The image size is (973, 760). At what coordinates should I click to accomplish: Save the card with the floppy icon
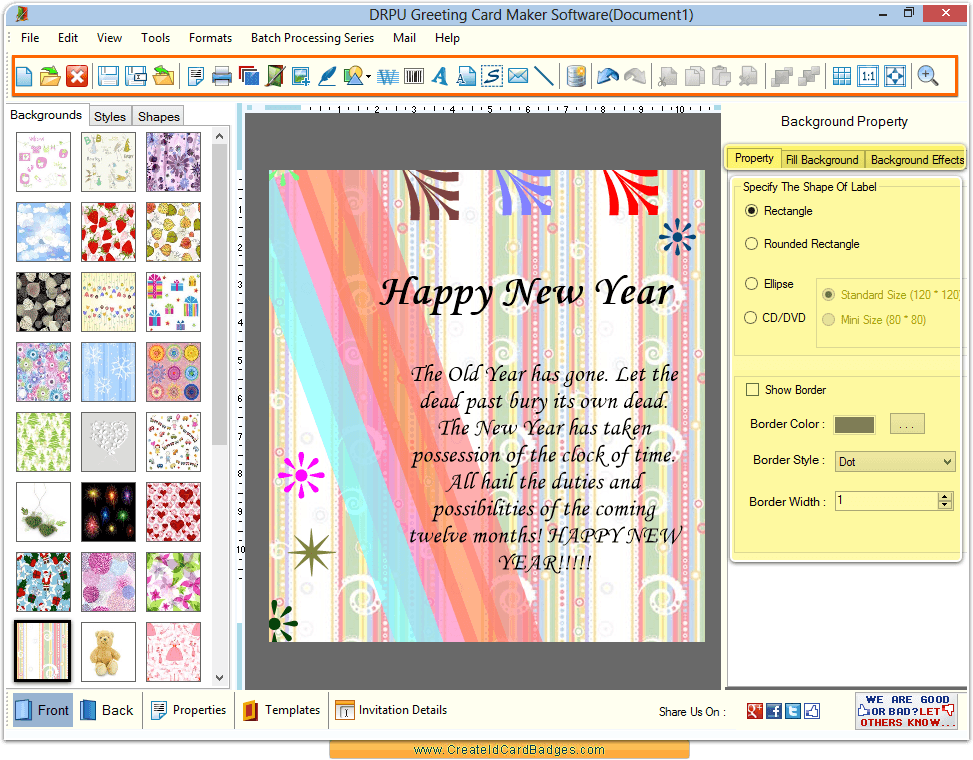tap(108, 76)
